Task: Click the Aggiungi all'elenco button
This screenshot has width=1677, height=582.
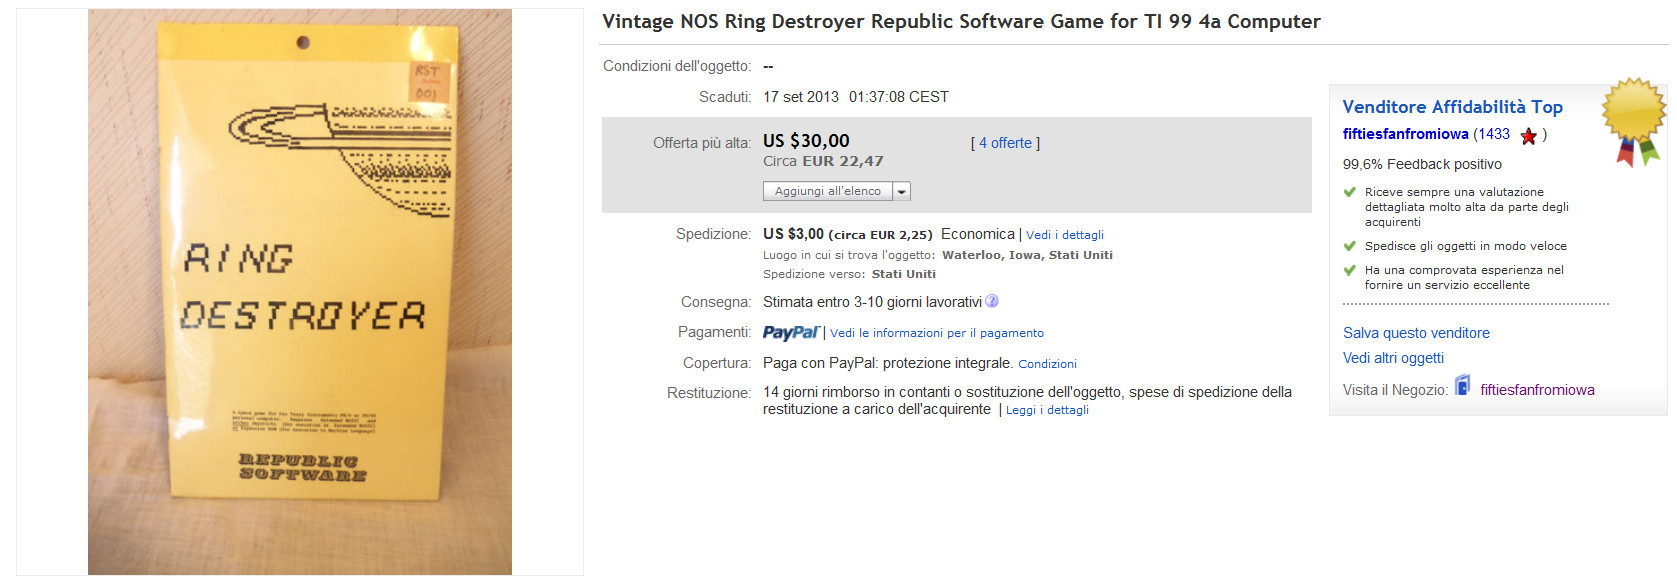Action: 827,191
